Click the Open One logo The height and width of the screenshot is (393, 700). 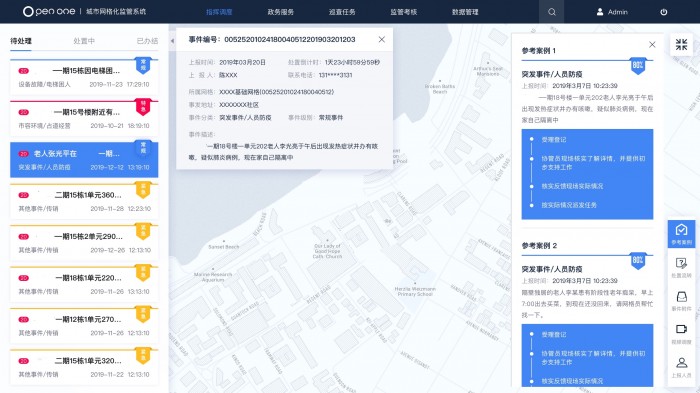point(49,12)
